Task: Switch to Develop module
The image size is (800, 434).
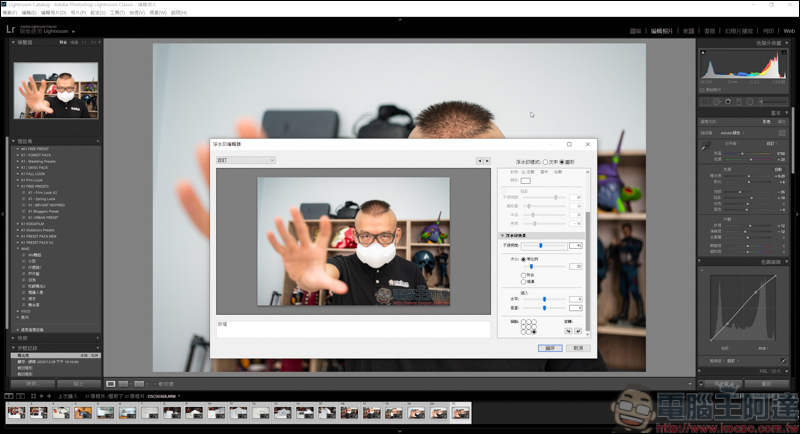Action: (662, 31)
